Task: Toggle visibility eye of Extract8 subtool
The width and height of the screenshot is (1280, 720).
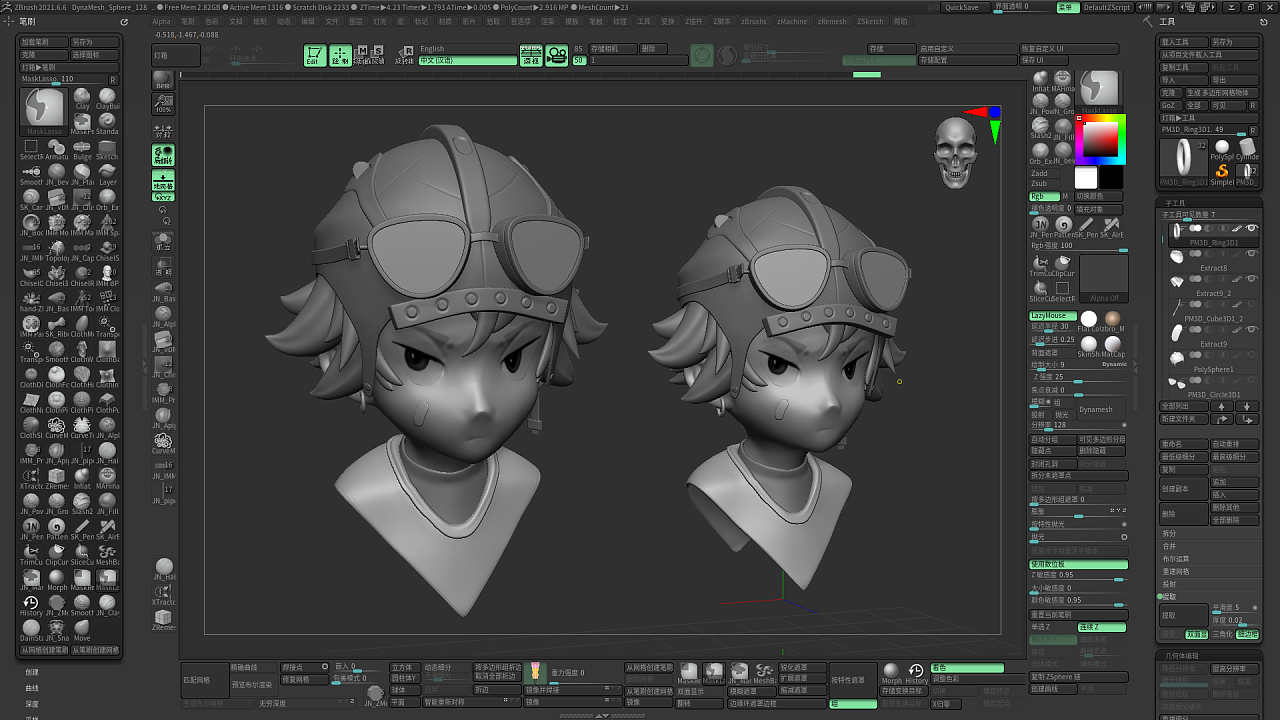Action: click(x=1251, y=254)
